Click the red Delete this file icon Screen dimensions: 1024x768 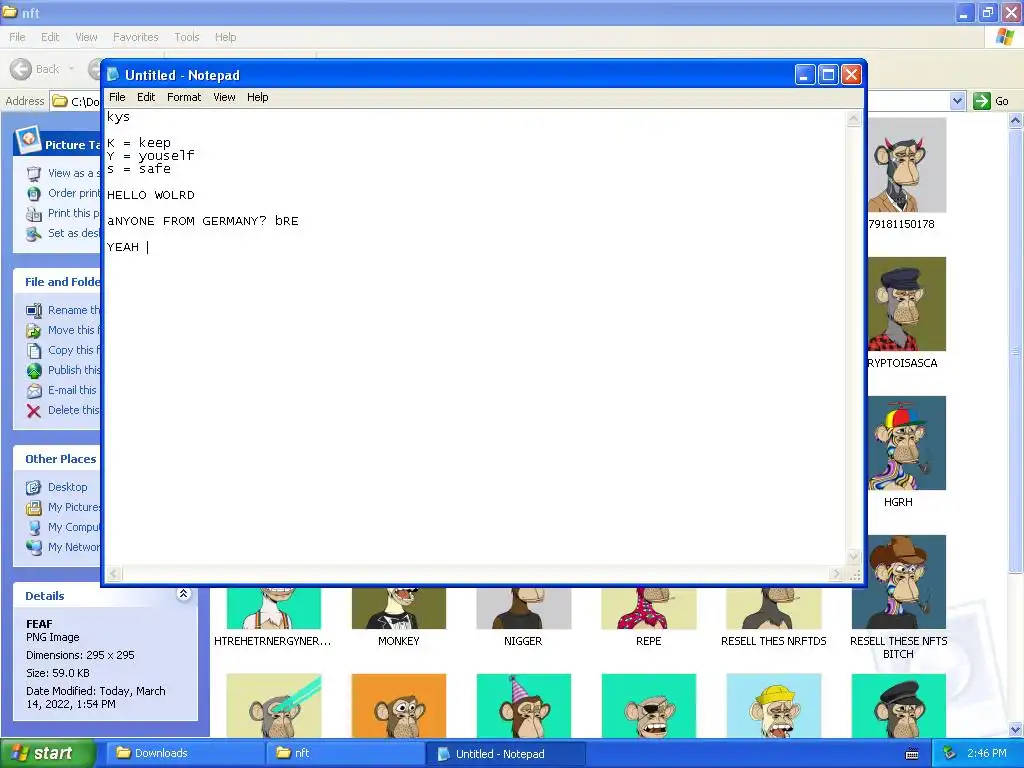pos(34,411)
